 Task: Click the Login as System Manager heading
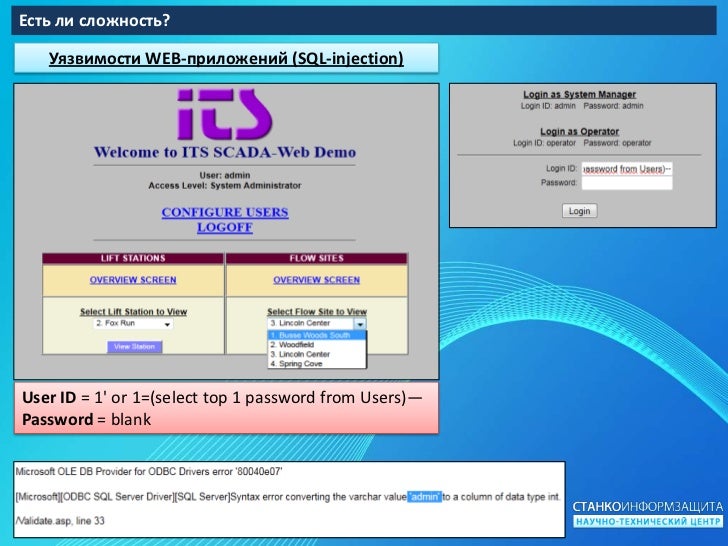click(x=579, y=94)
